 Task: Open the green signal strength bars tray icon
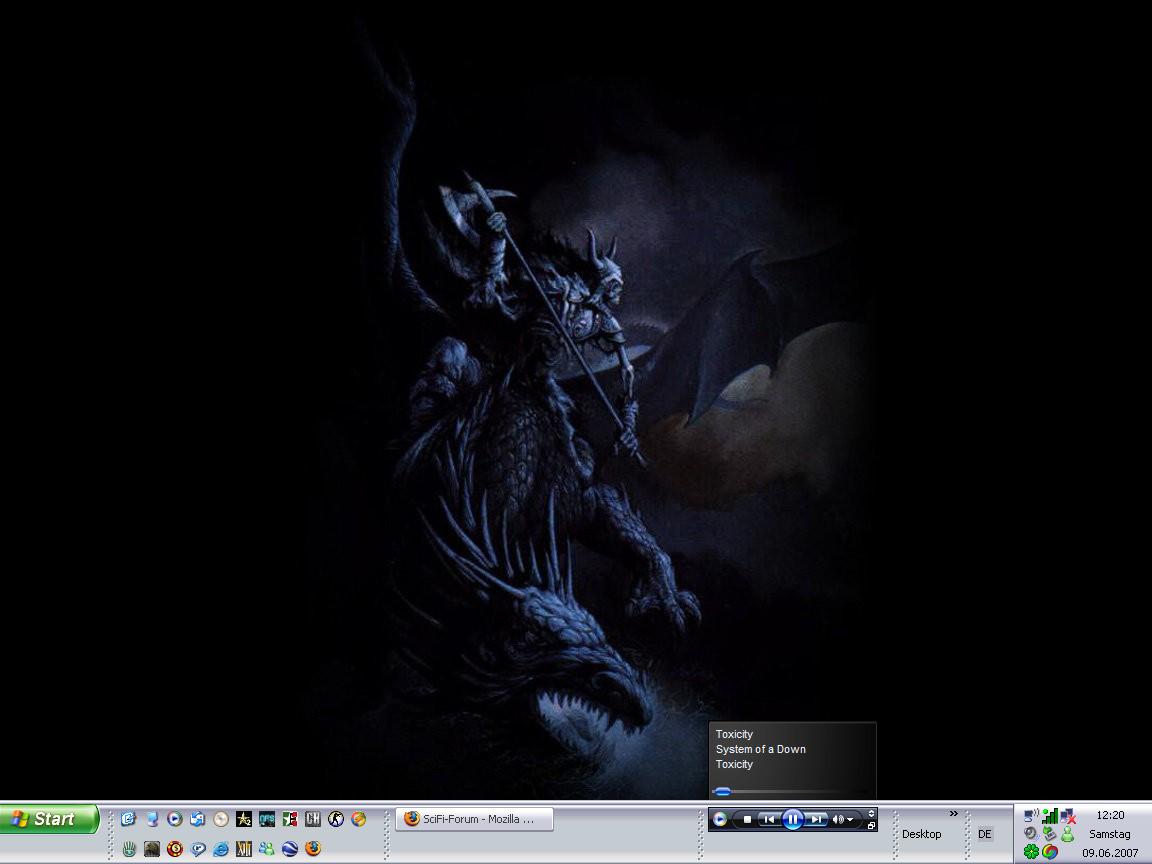coord(1050,816)
